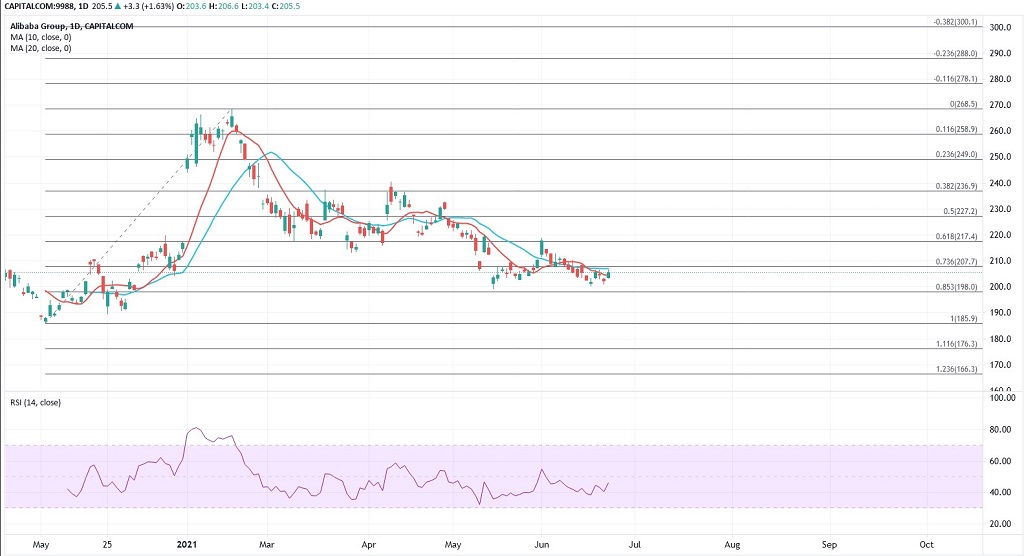
Task: Click the 0.618(217.4) Fibonacci level label
Action: pos(957,237)
